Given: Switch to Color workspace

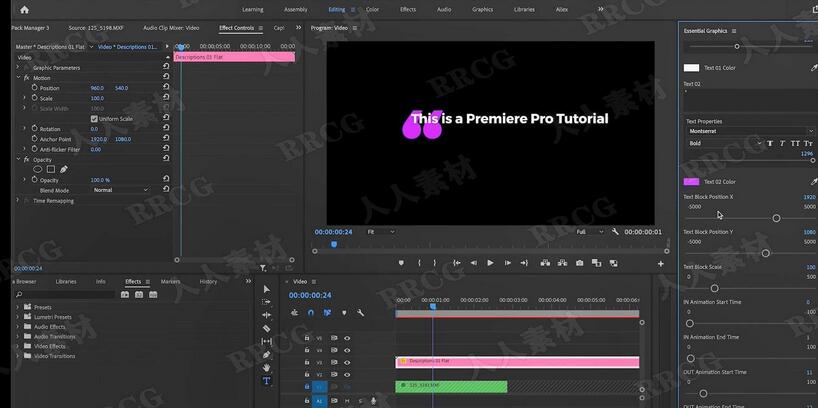Looking at the screenshot, I should 372,9.
